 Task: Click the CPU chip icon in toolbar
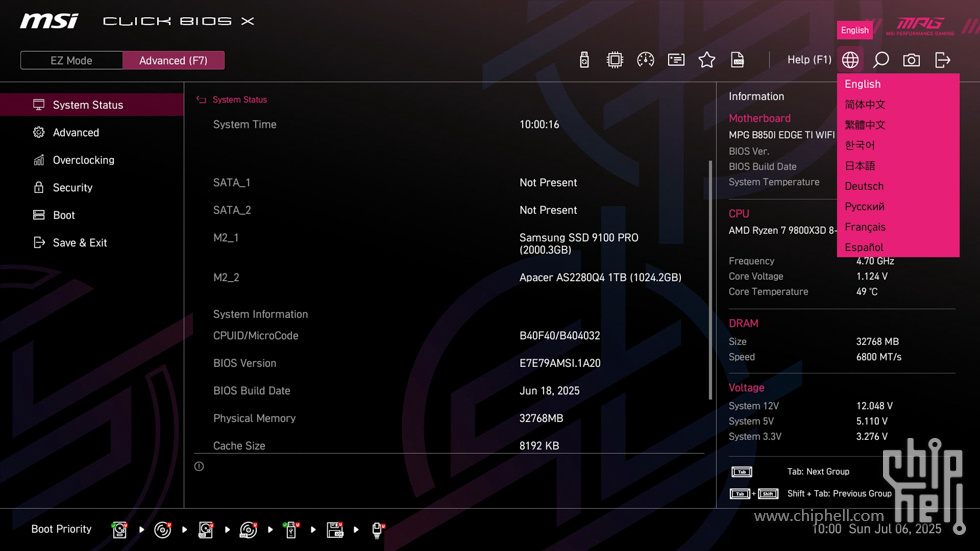coord(615,60)
